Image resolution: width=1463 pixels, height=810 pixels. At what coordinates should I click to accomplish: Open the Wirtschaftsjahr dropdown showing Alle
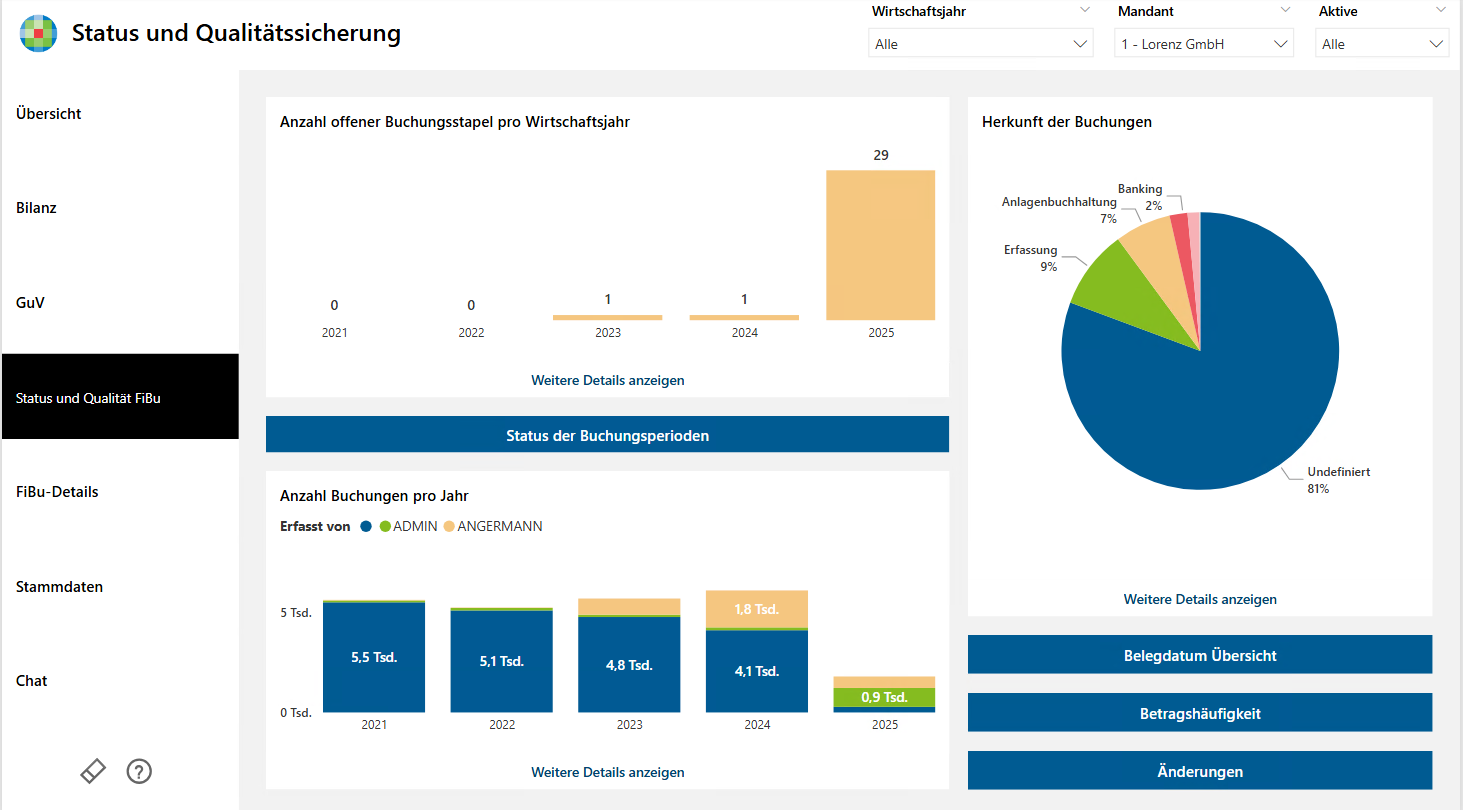980,44
